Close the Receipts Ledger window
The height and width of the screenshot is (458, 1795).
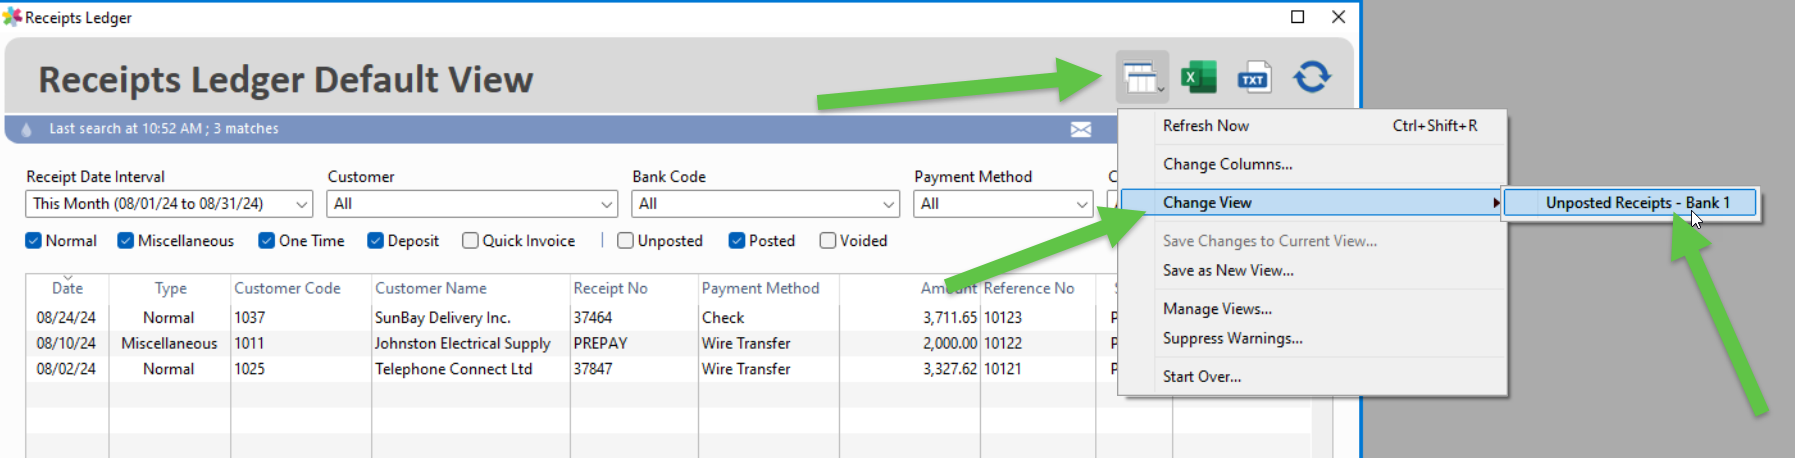(1338, 17)
